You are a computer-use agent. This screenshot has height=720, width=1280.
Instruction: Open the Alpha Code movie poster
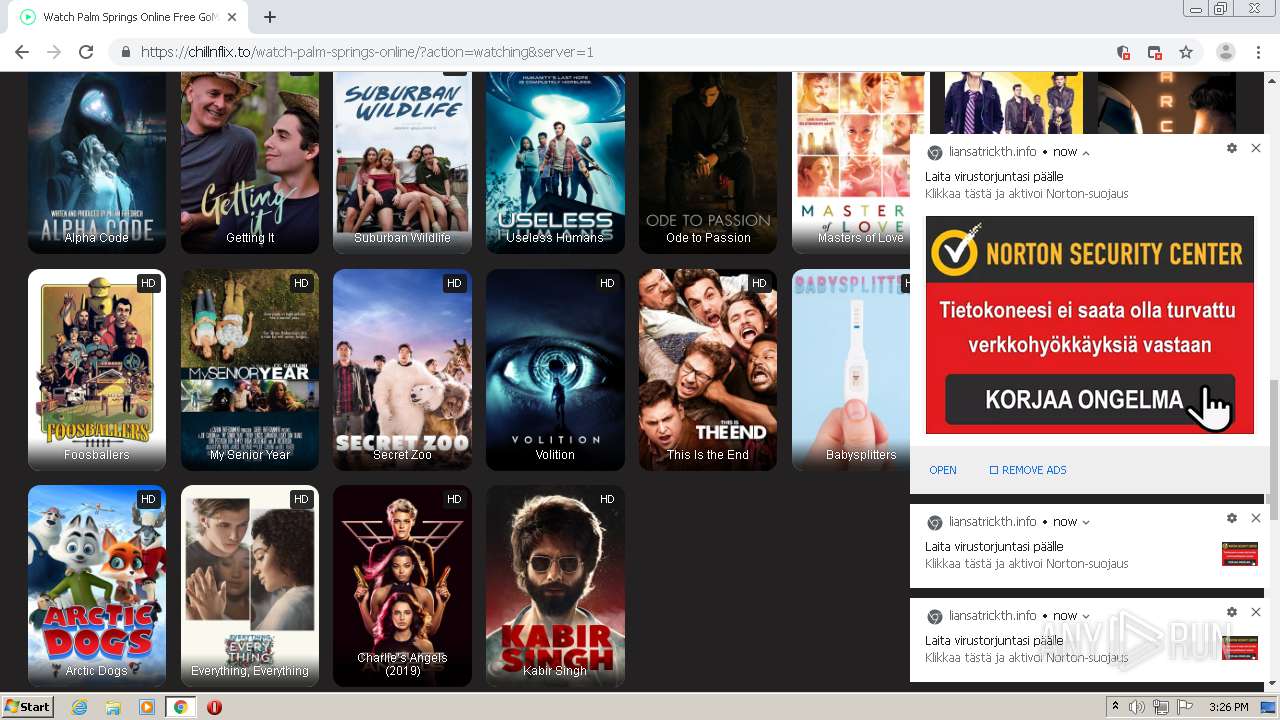(97, 163)
